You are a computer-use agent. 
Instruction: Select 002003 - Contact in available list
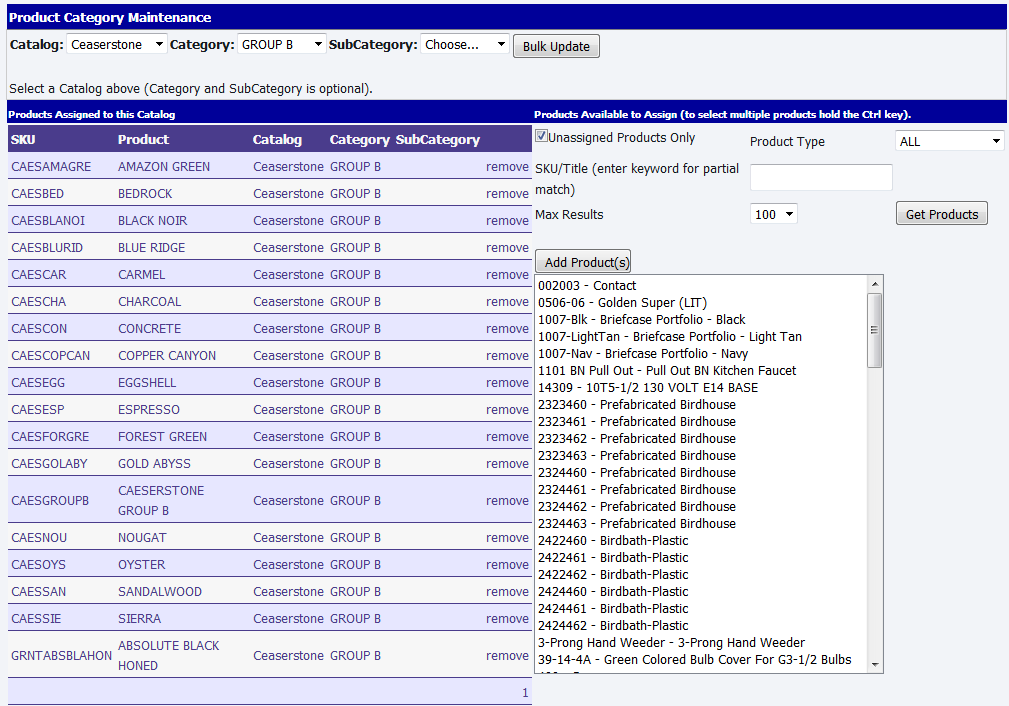point(587,286)
